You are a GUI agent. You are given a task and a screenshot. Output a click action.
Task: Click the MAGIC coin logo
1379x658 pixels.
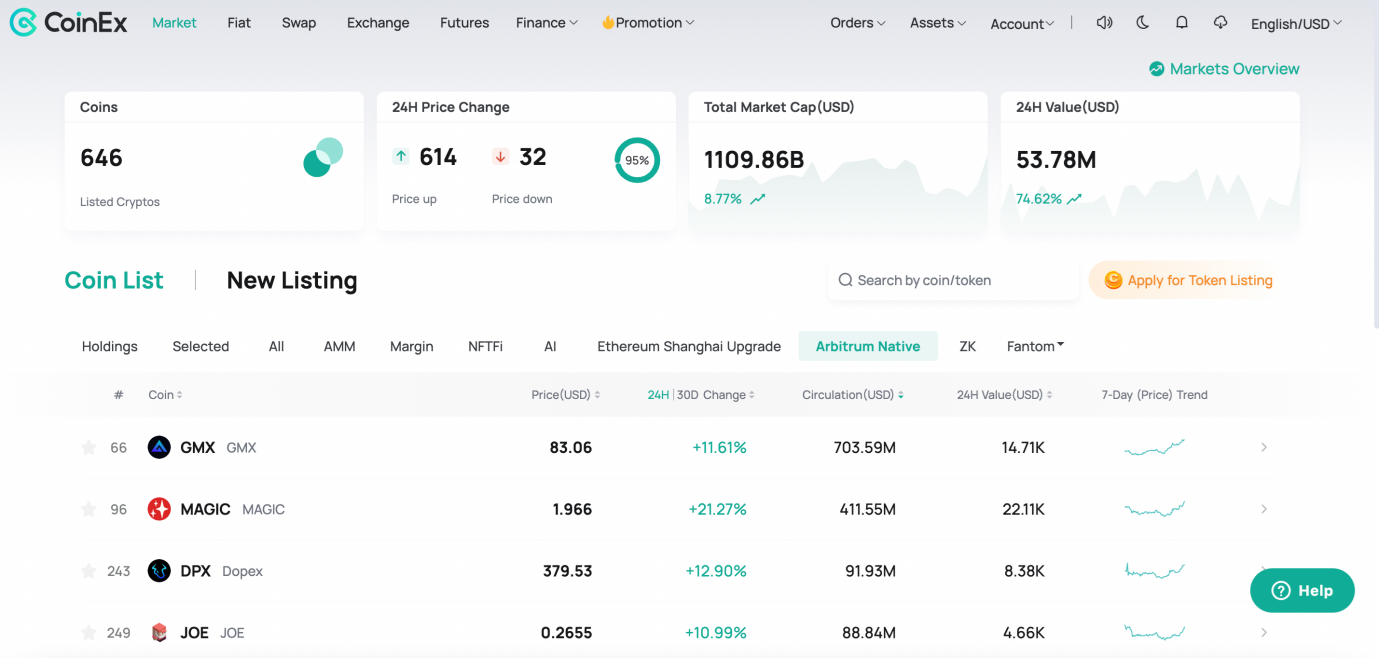[159, 509]
